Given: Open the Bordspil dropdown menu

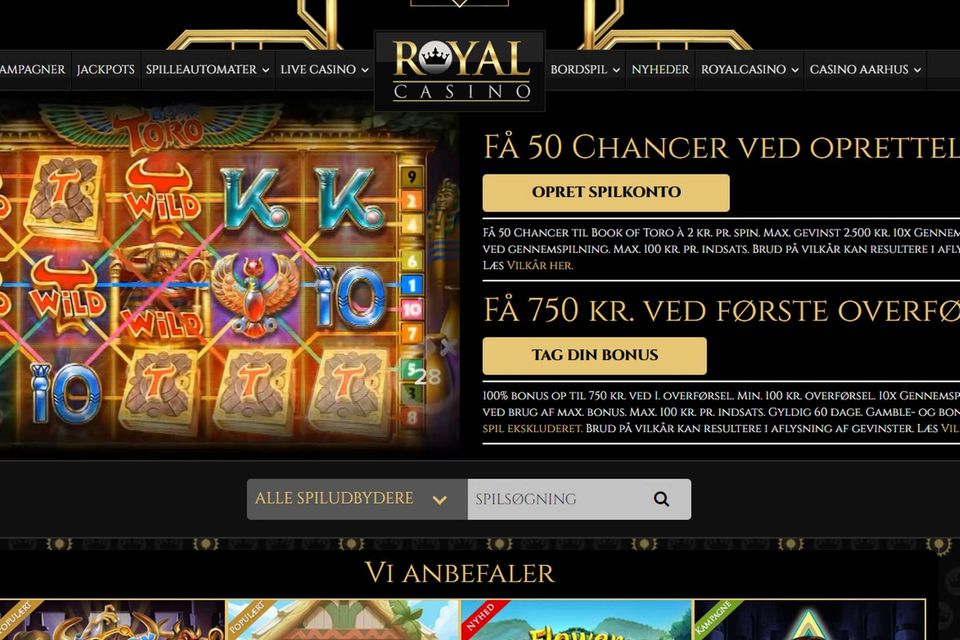Looking at the screenshot, I should 585,70.
